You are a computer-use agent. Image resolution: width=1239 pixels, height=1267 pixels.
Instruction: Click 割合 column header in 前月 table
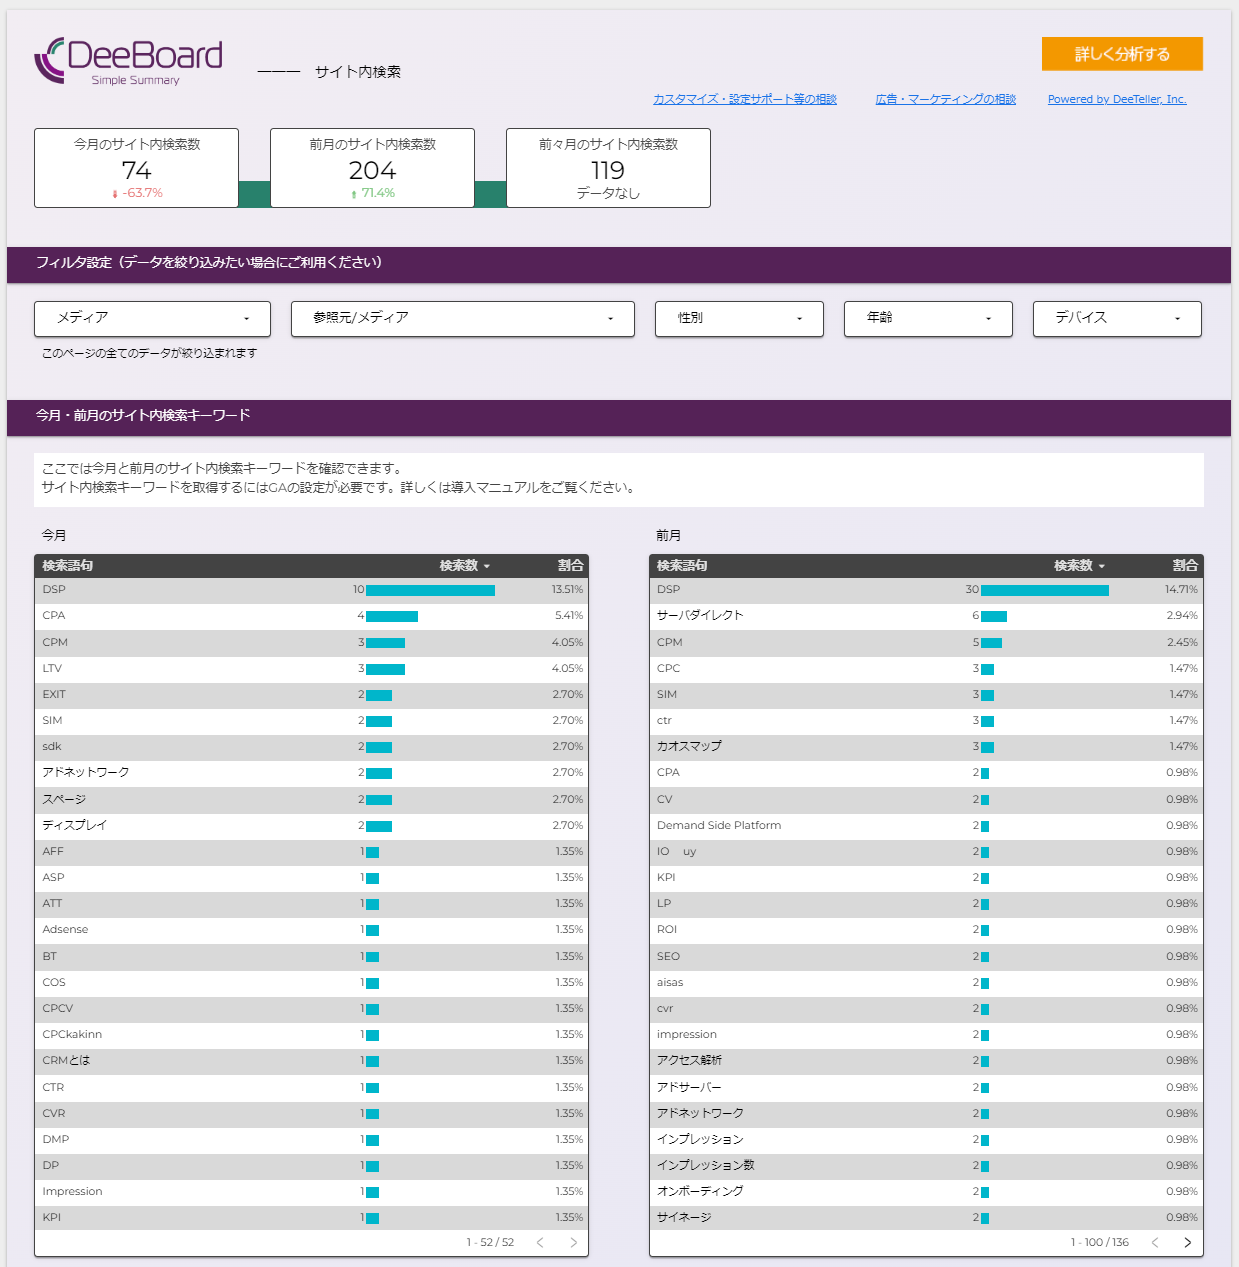(1185, 566)
